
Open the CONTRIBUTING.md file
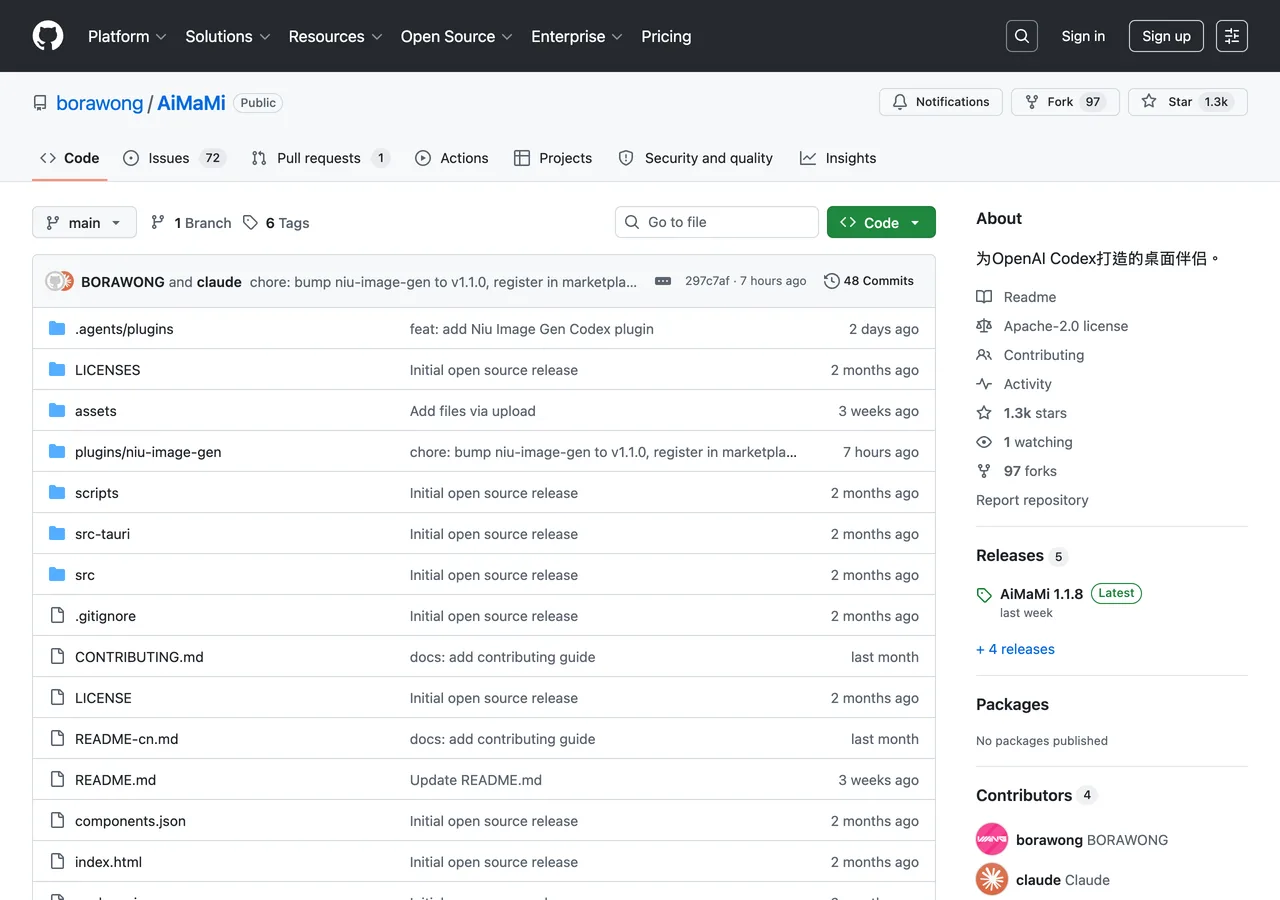coord(139,657)
